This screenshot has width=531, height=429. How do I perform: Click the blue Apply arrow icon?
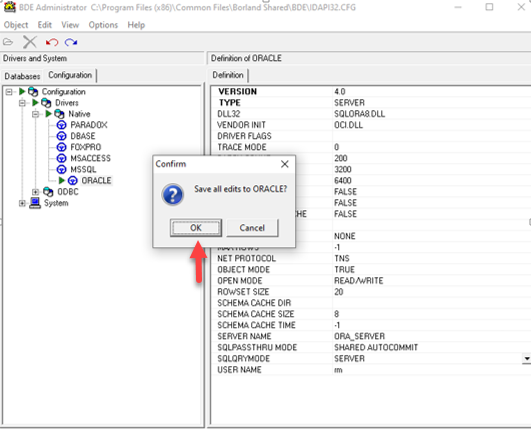click(x=71, y=42)
